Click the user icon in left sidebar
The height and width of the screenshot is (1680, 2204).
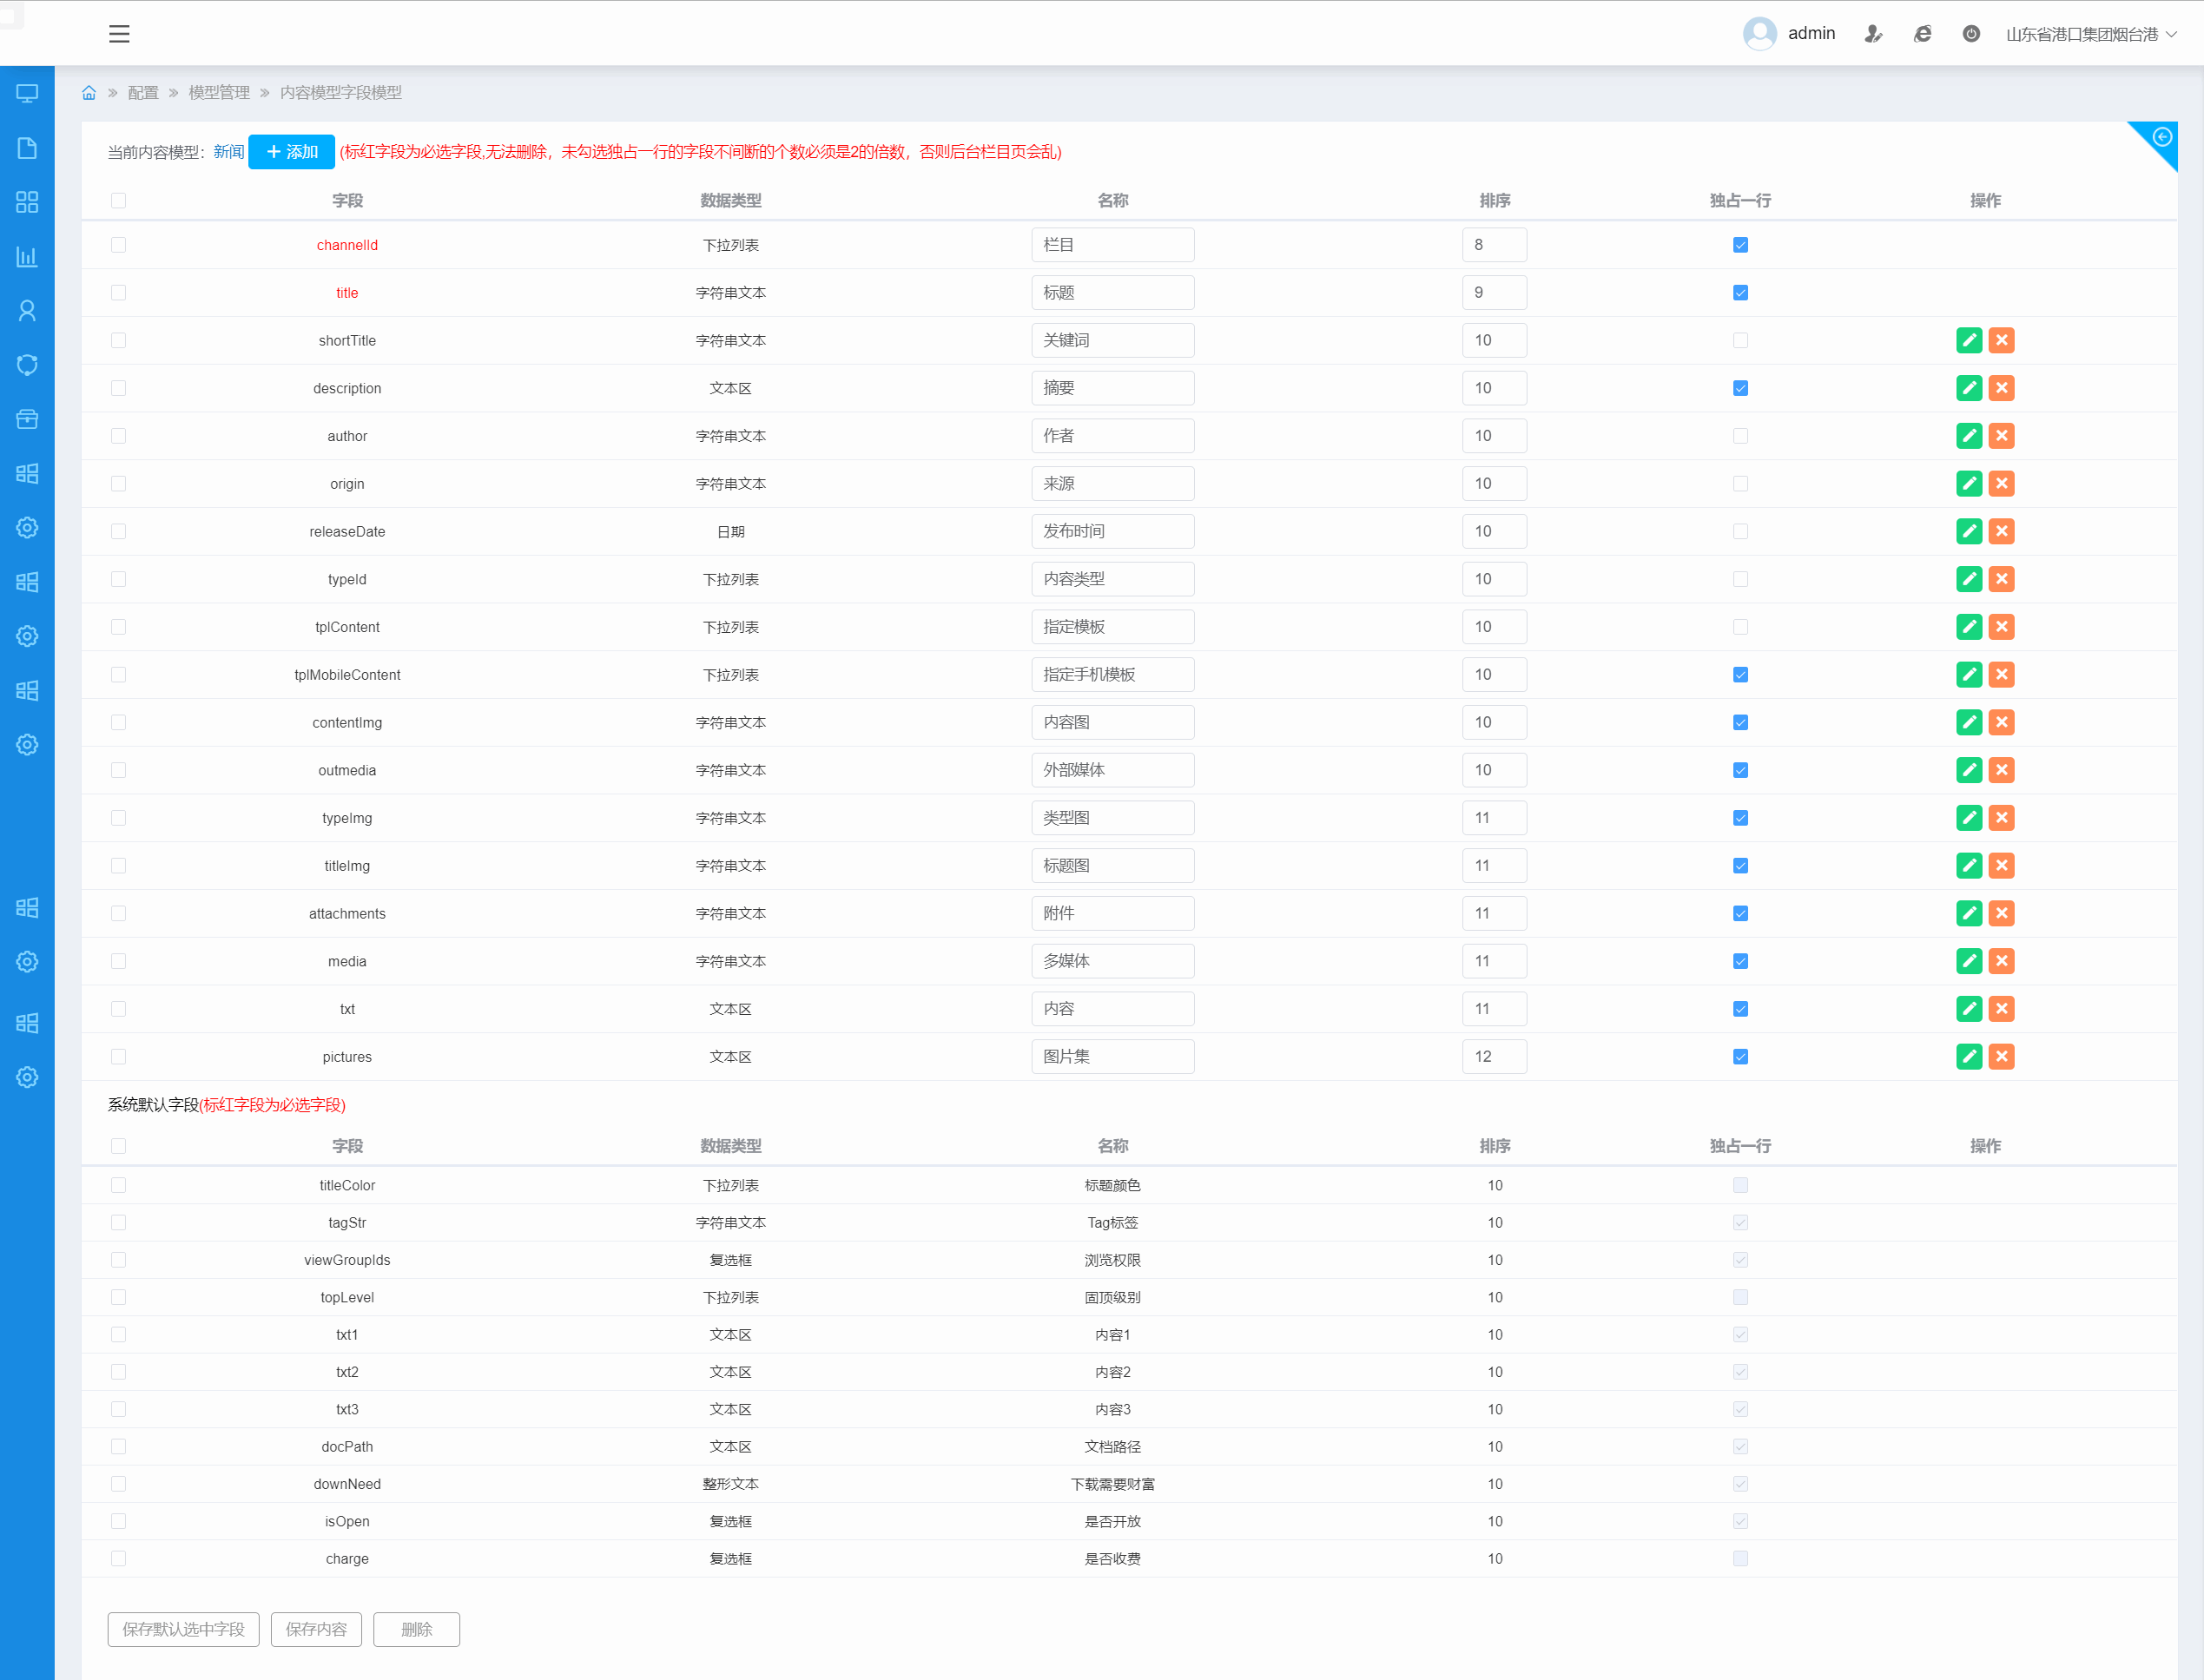tap(27, 311)
